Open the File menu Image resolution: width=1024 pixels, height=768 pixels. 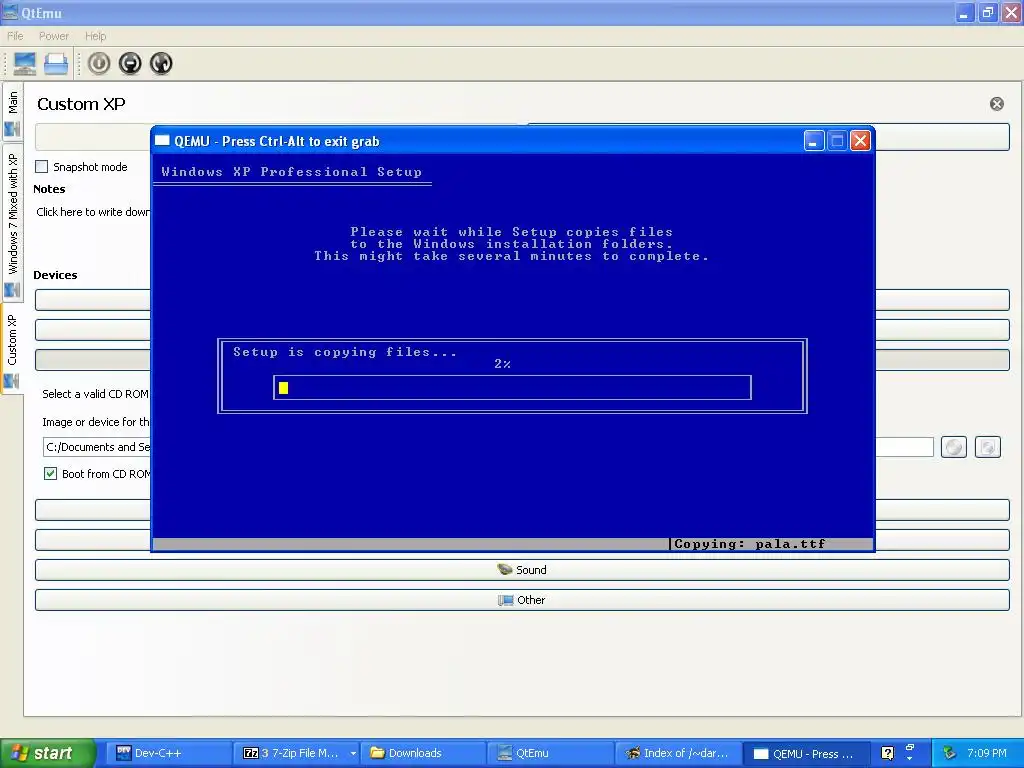(x=15, y=36)
